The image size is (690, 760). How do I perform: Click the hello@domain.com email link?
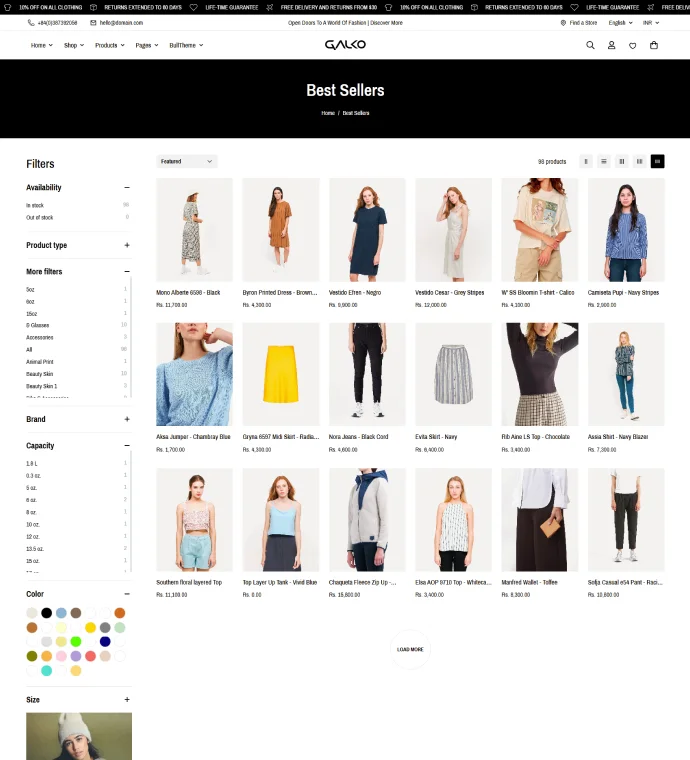click(x=121, y=23)
